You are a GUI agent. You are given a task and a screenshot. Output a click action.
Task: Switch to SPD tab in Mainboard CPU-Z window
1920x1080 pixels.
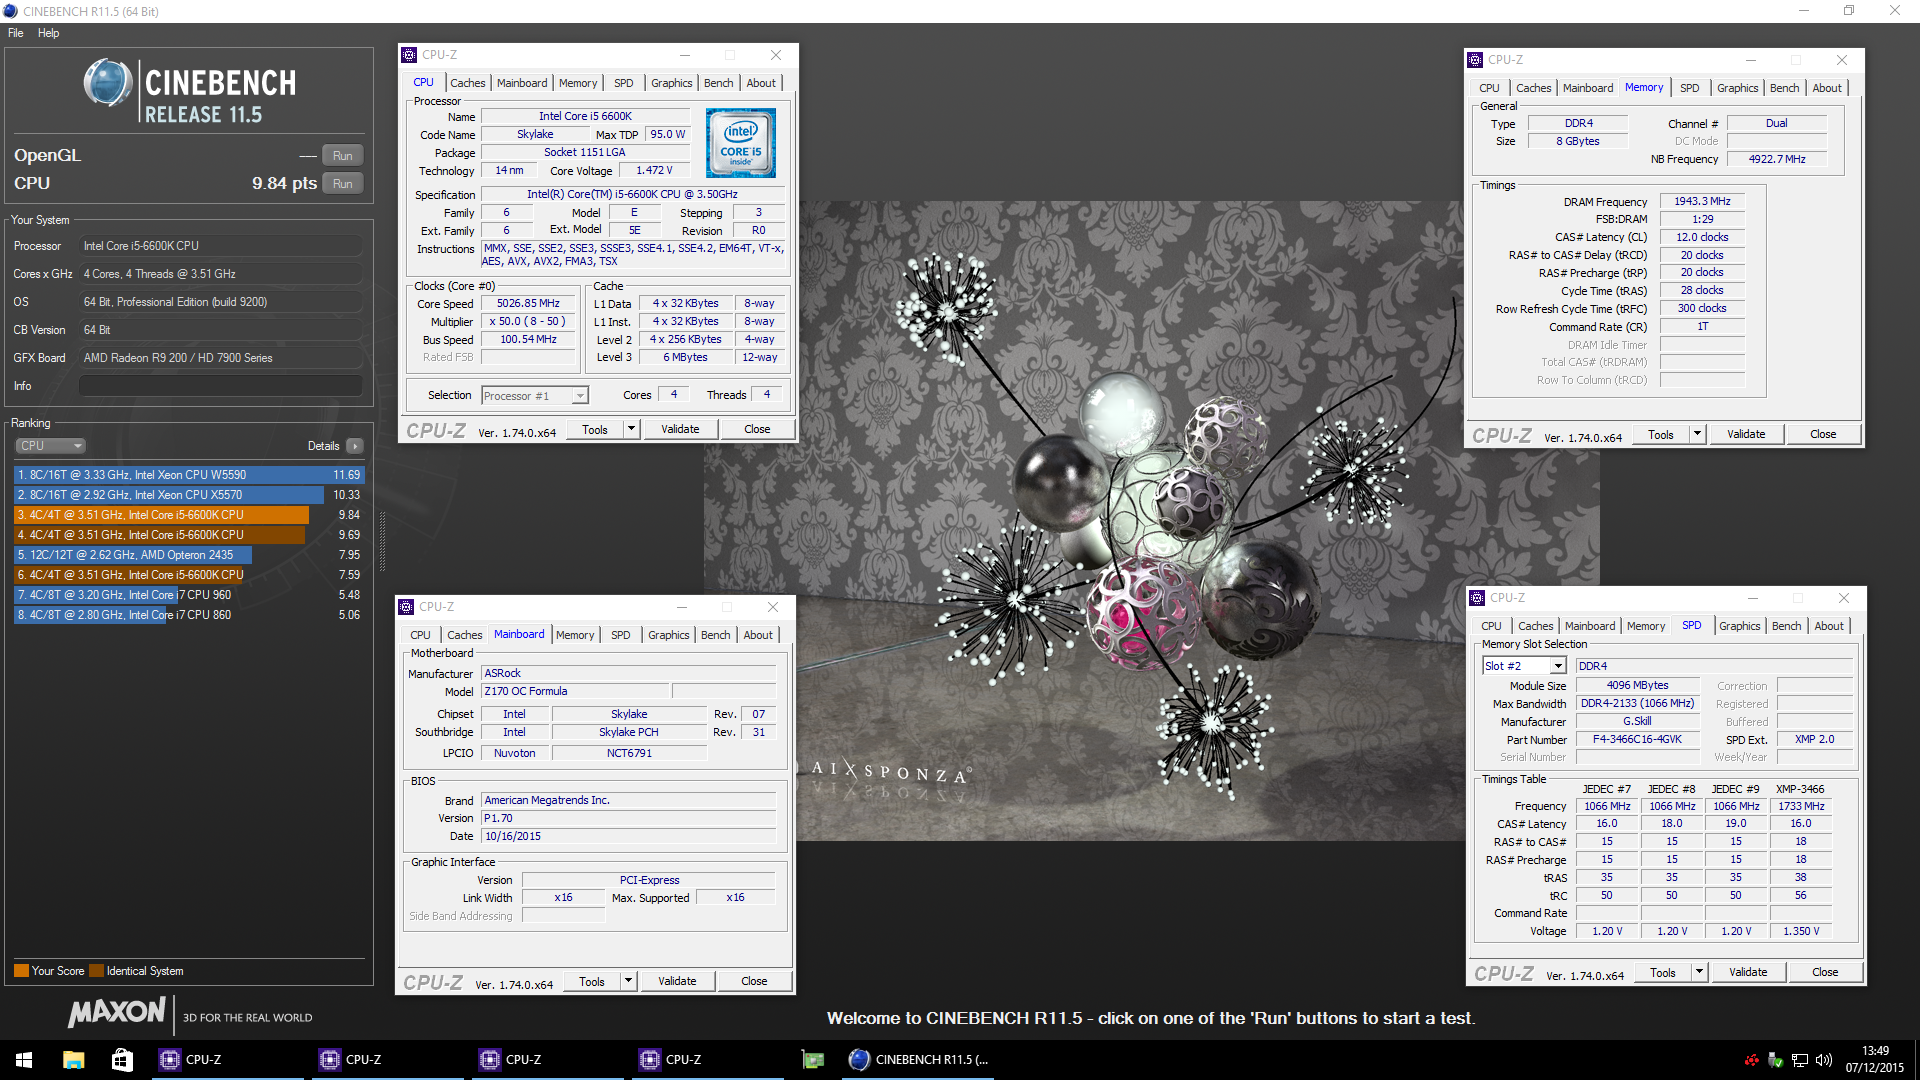click(x=620, y=635)
